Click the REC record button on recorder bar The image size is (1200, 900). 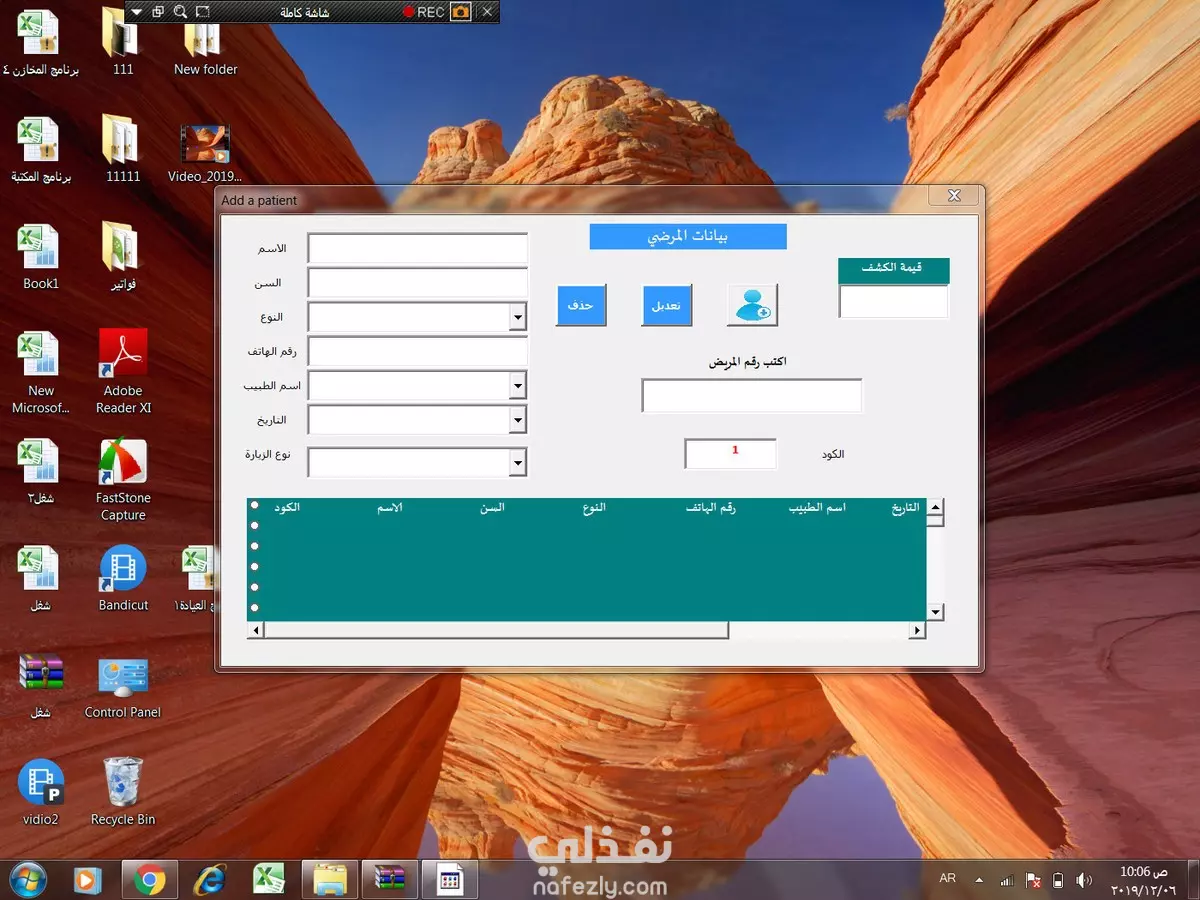(424, 12)
